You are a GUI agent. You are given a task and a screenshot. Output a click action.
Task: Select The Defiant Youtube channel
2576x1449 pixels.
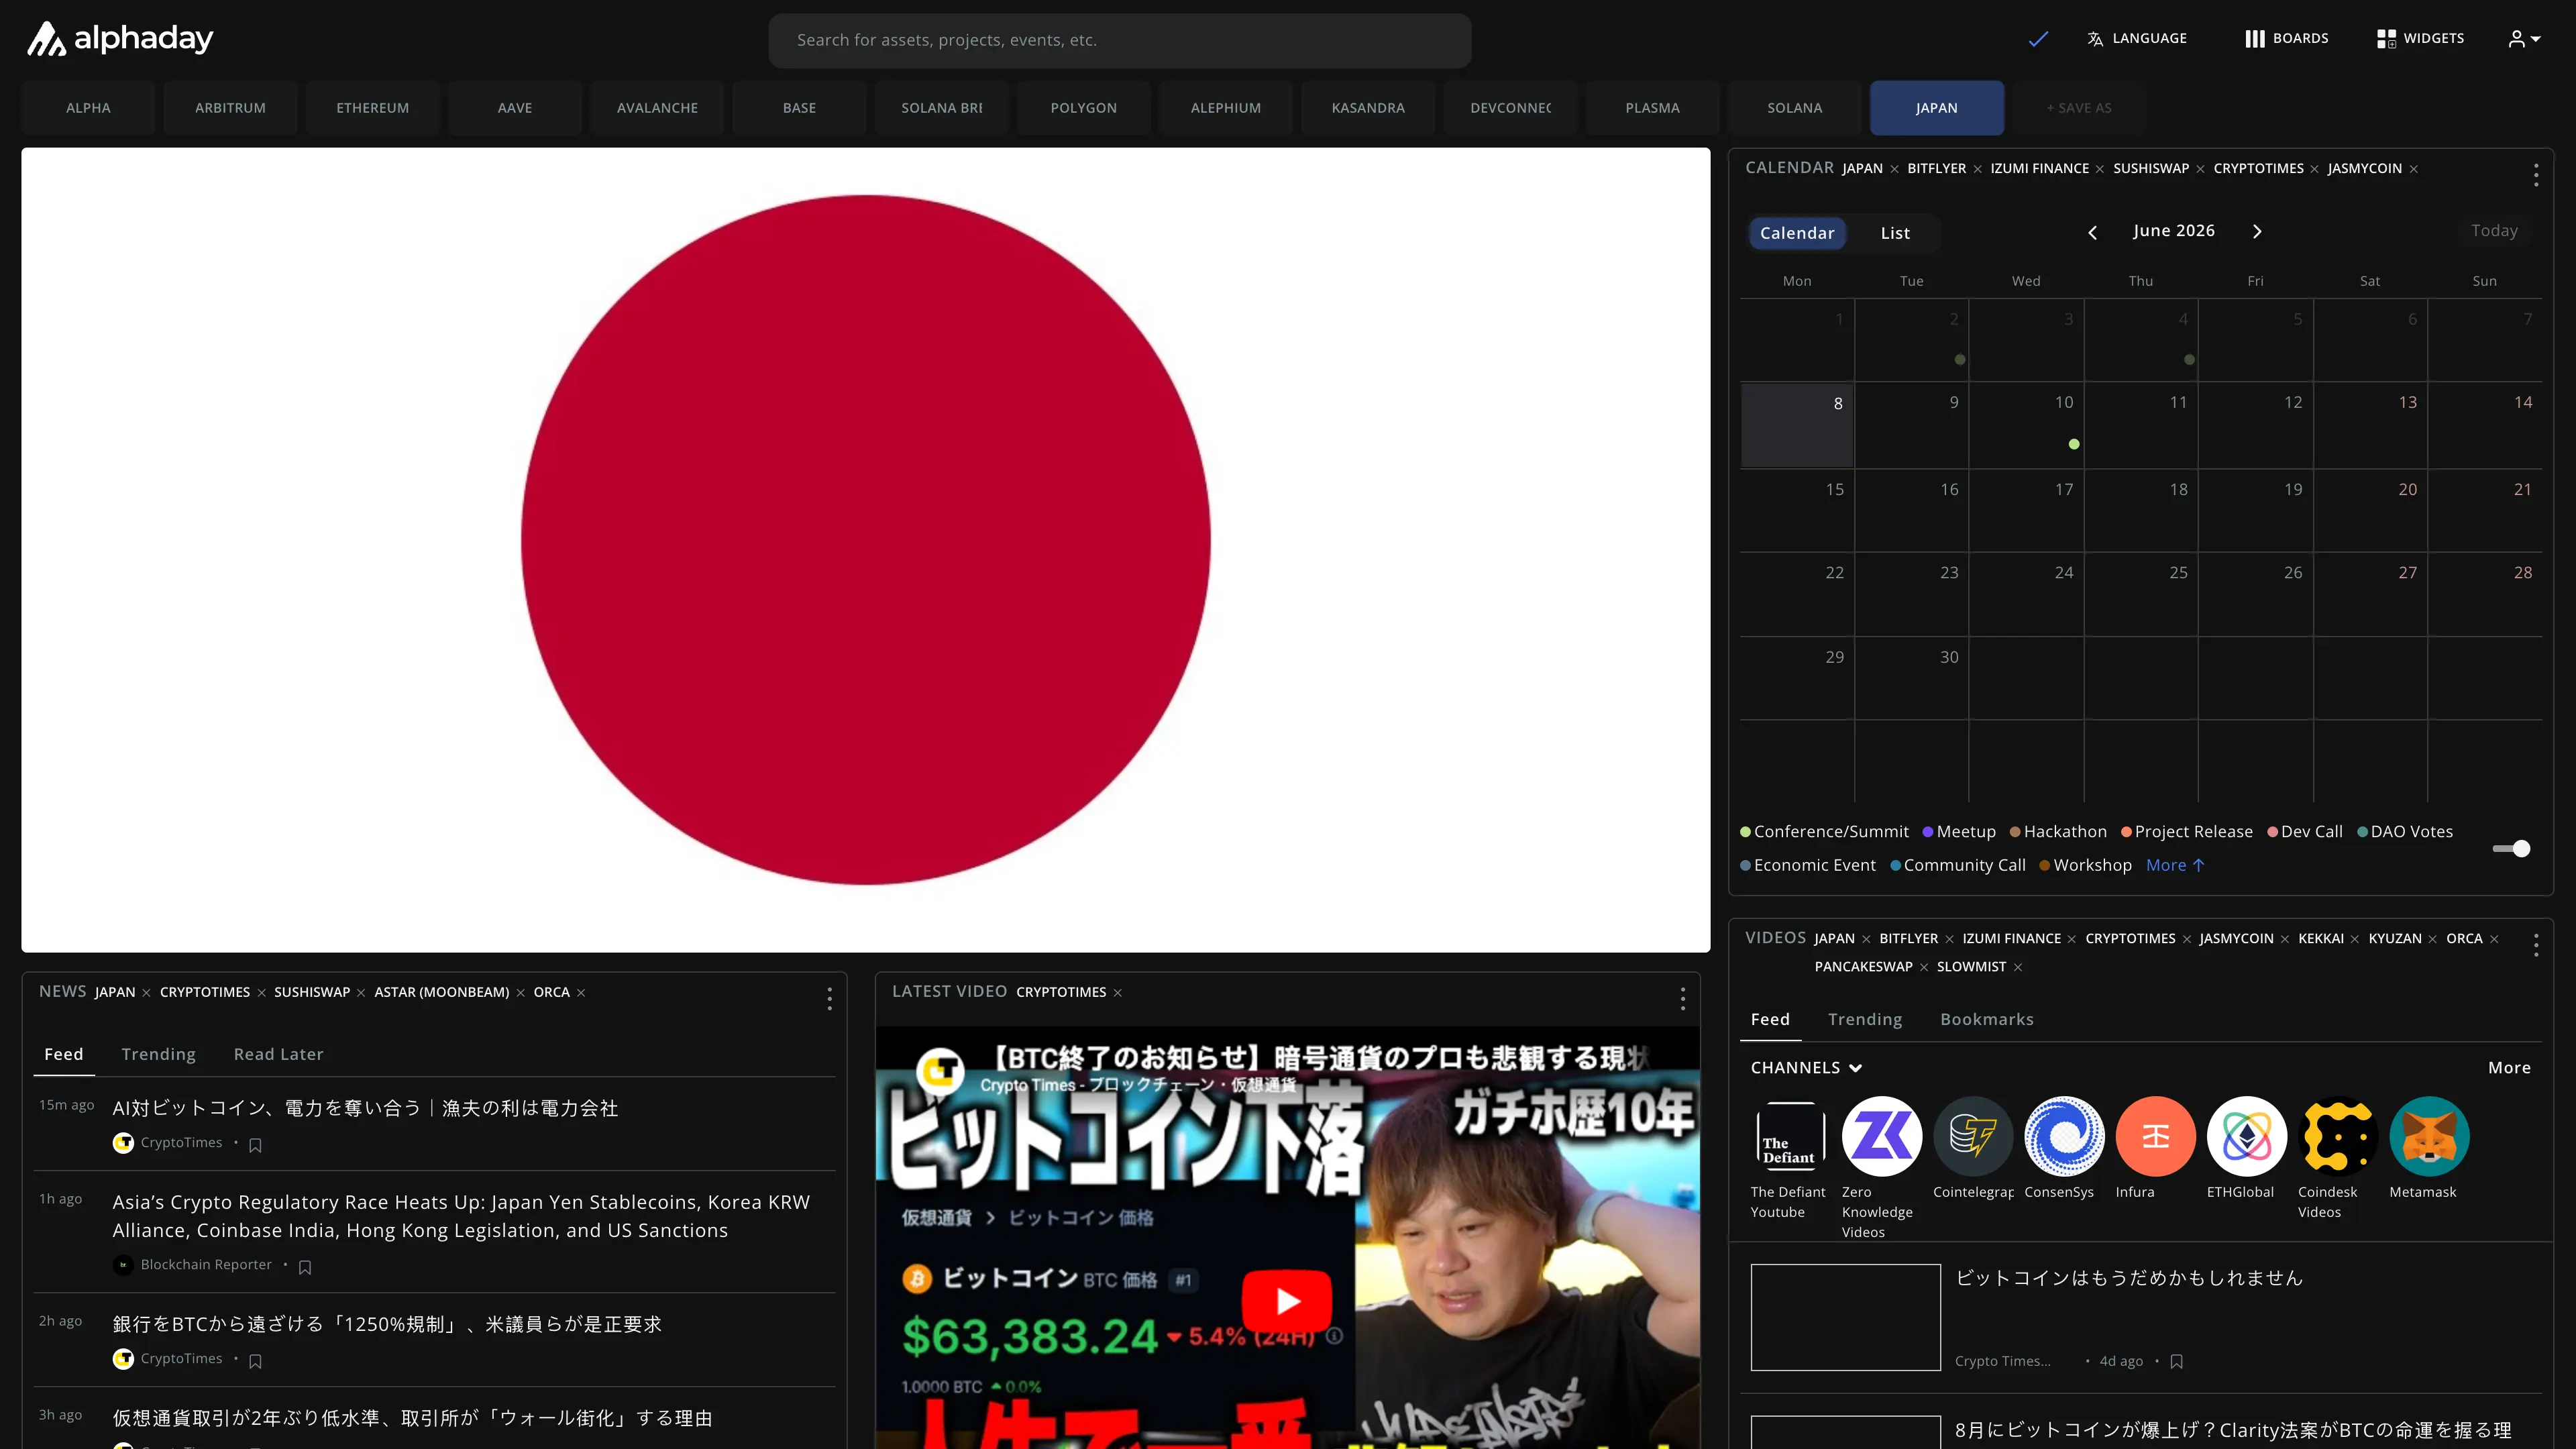(x=1790, y=1136)
